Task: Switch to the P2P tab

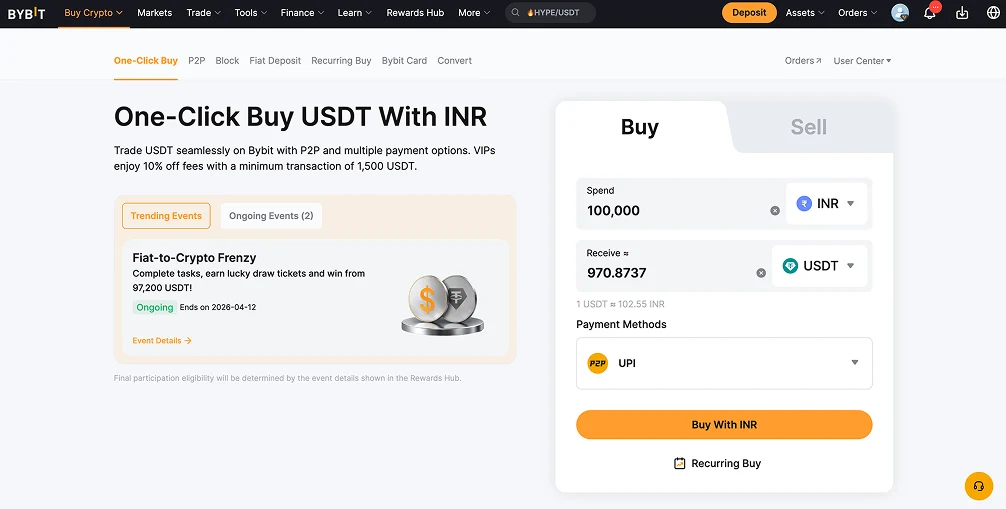Action: (x=196, y=61)
